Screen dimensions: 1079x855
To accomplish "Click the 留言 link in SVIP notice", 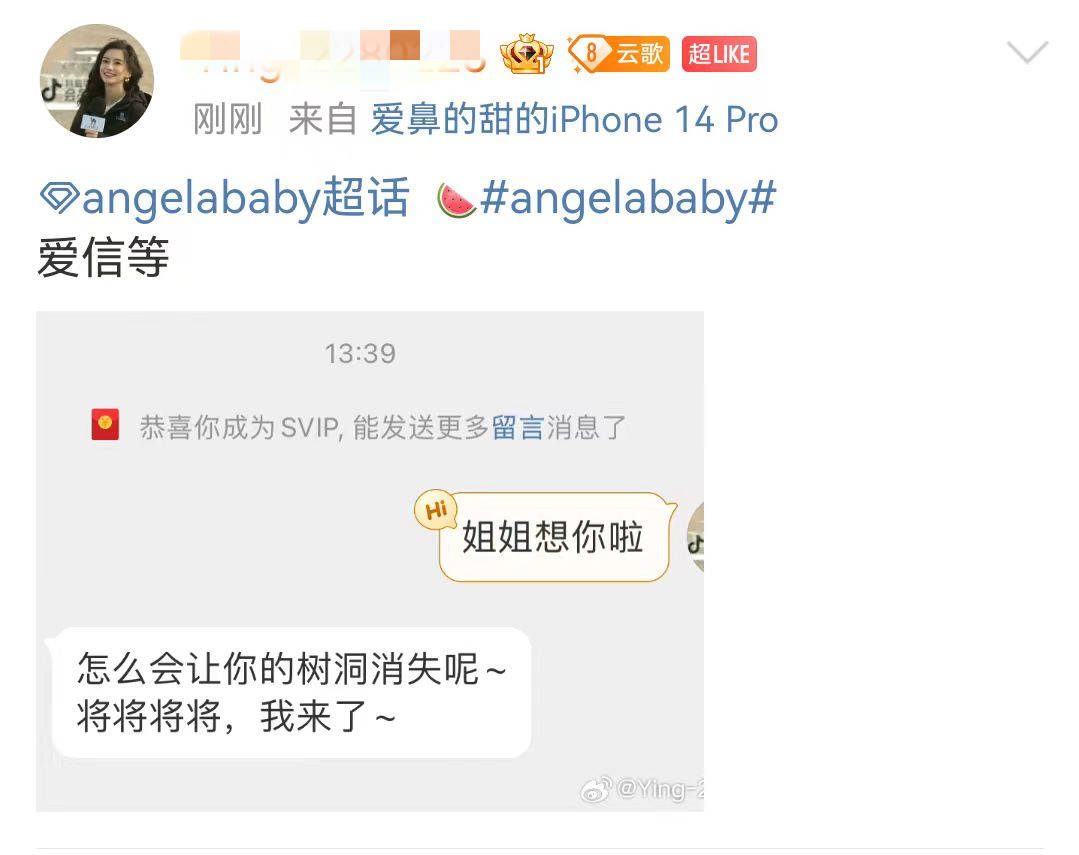I will point(518,428).
